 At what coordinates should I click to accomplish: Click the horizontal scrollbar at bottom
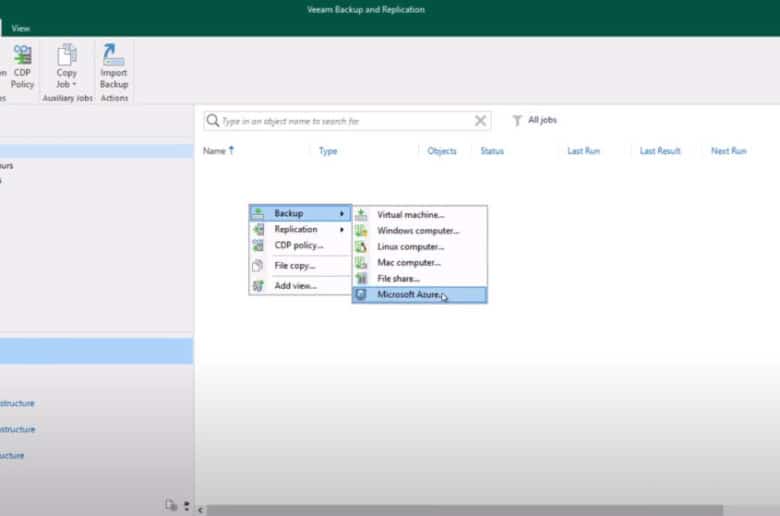[465, 510]
